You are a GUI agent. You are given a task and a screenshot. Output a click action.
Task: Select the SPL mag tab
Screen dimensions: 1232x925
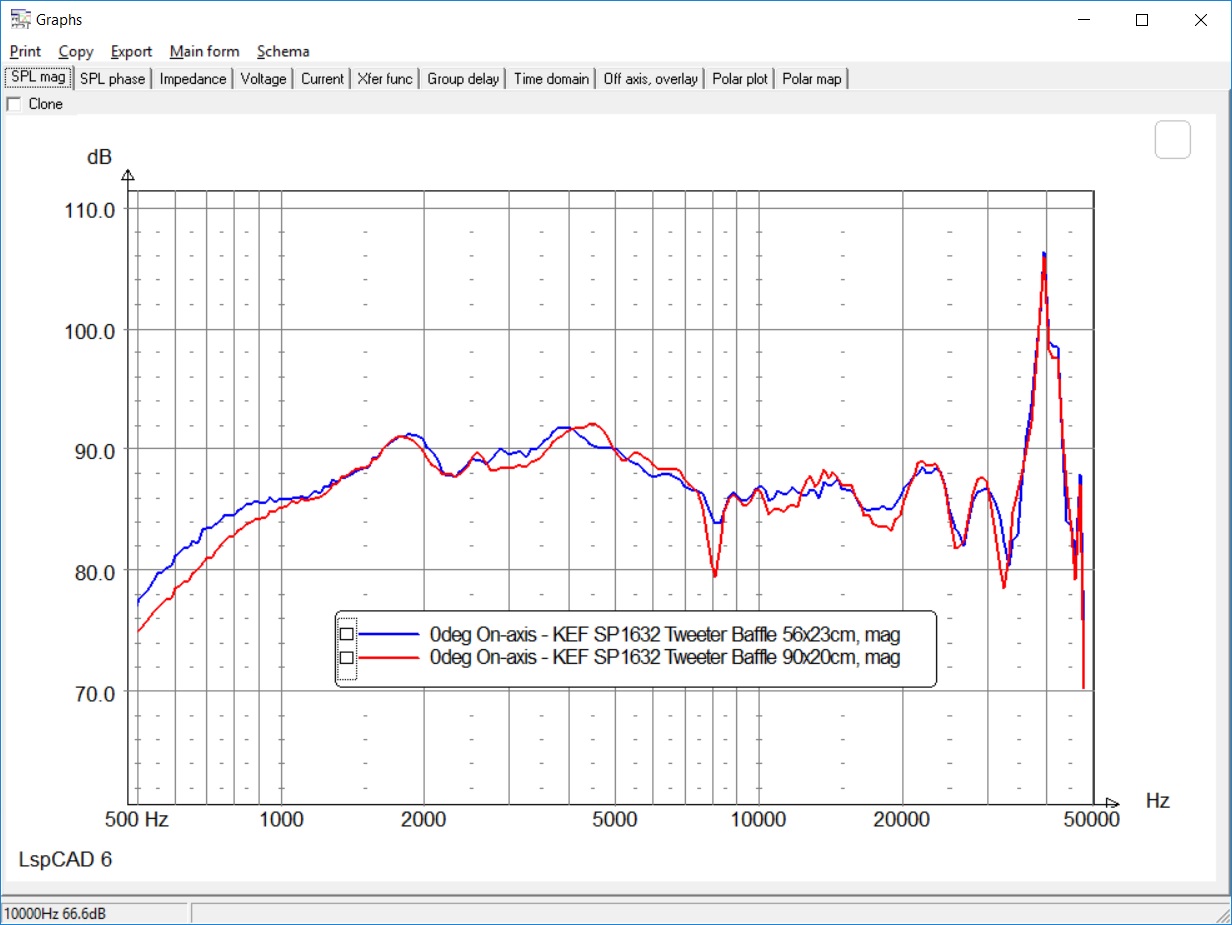point(38,78)
